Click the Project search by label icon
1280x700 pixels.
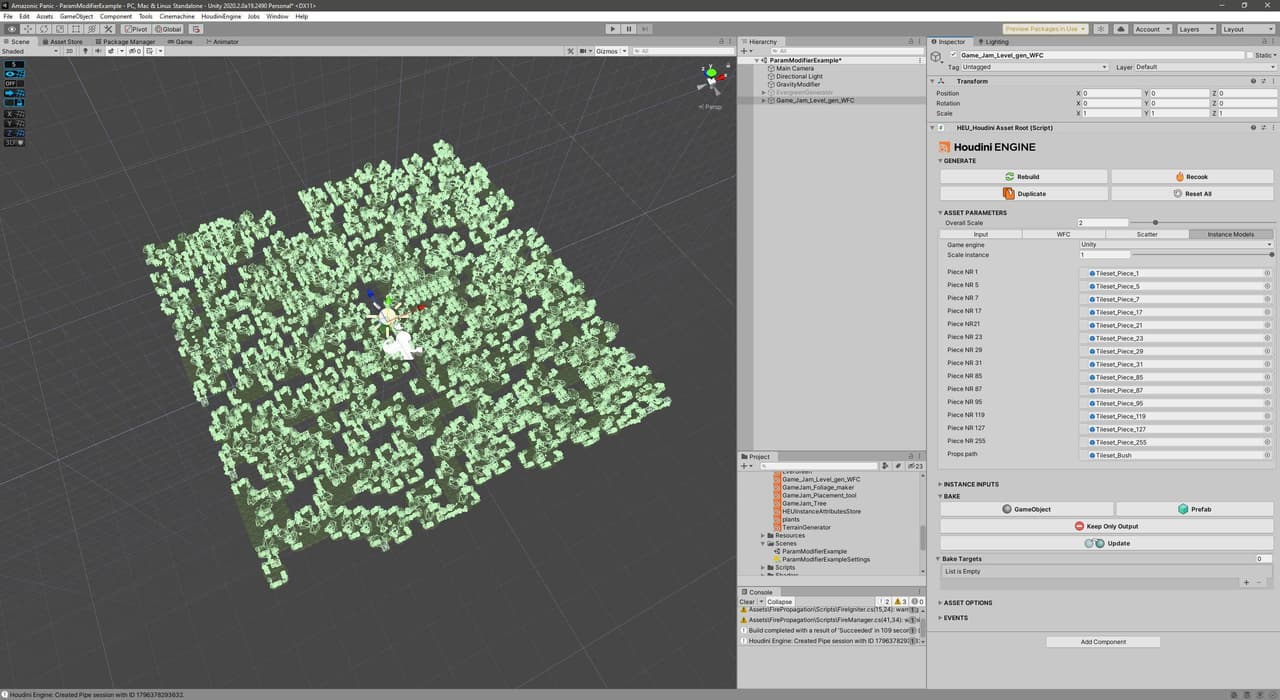[896, 466]
